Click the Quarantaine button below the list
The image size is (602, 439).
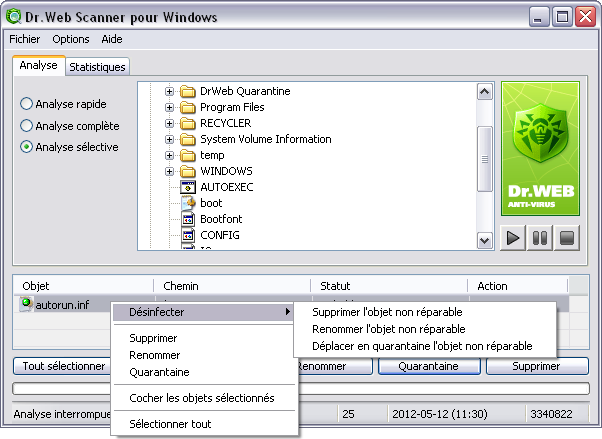pos(429,366)
